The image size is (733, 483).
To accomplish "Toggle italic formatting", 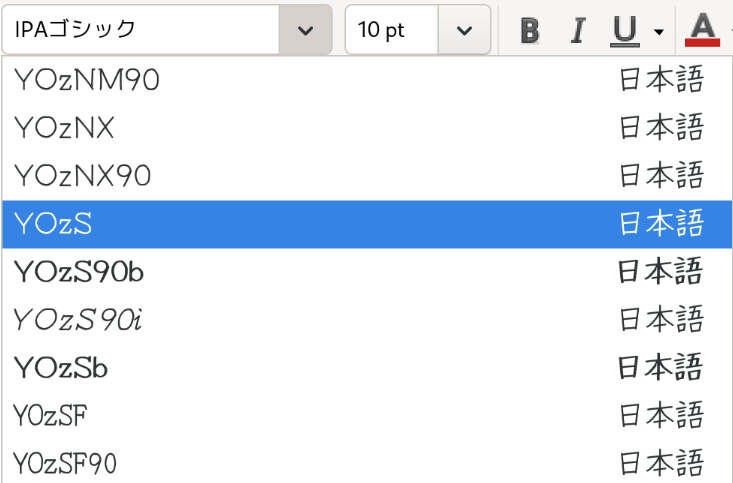I will (577, 30).
